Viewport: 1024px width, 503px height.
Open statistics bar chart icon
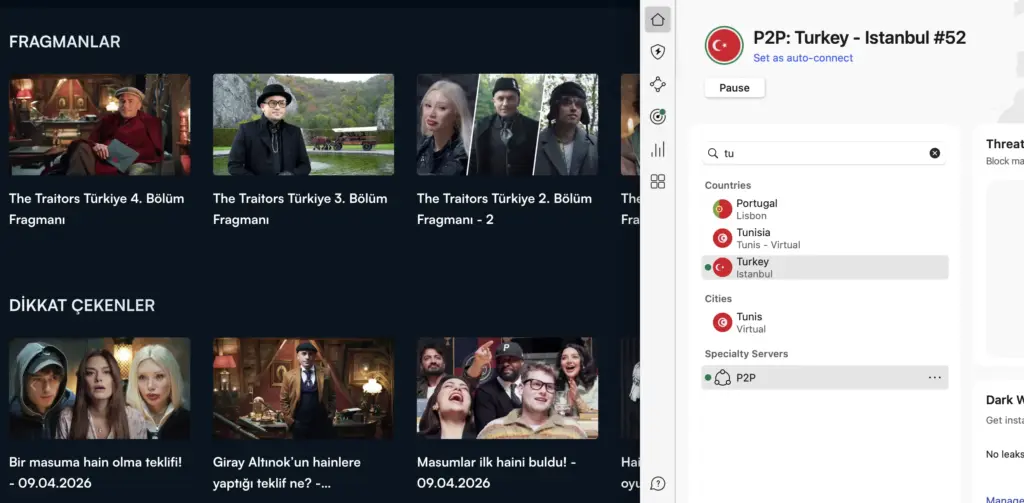657,149
